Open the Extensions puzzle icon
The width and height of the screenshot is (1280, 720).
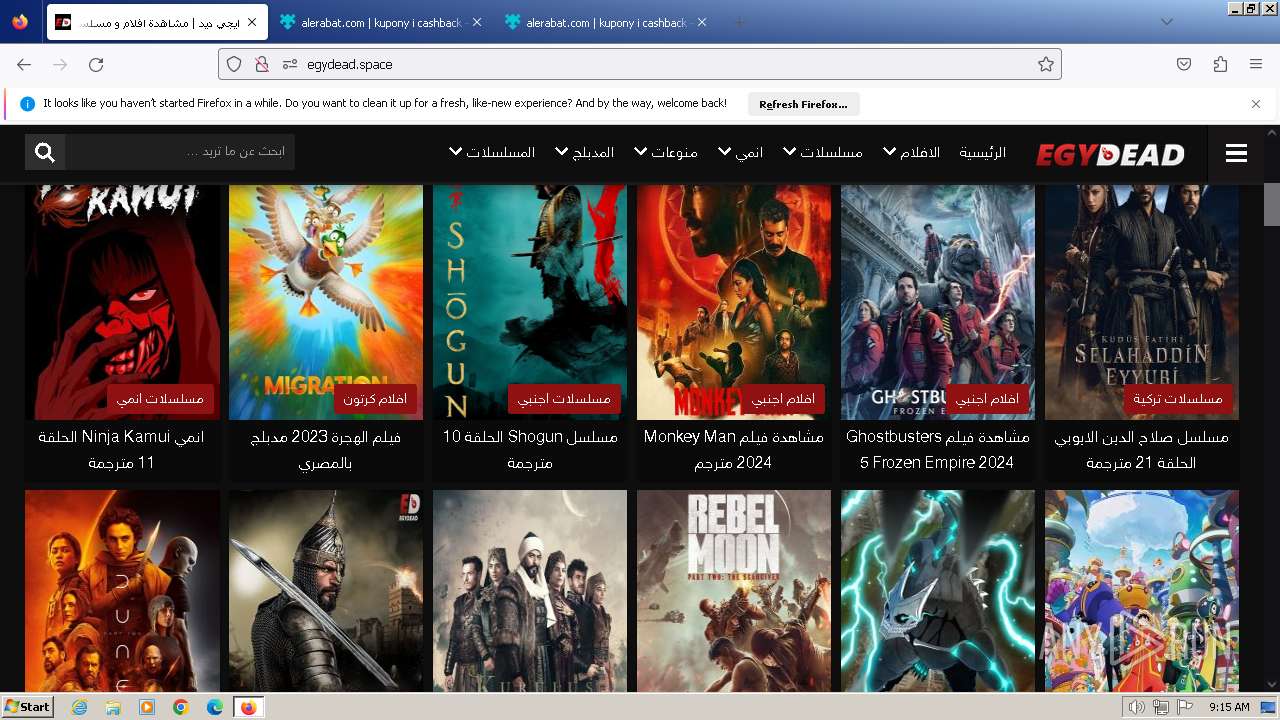[1220, 64]
